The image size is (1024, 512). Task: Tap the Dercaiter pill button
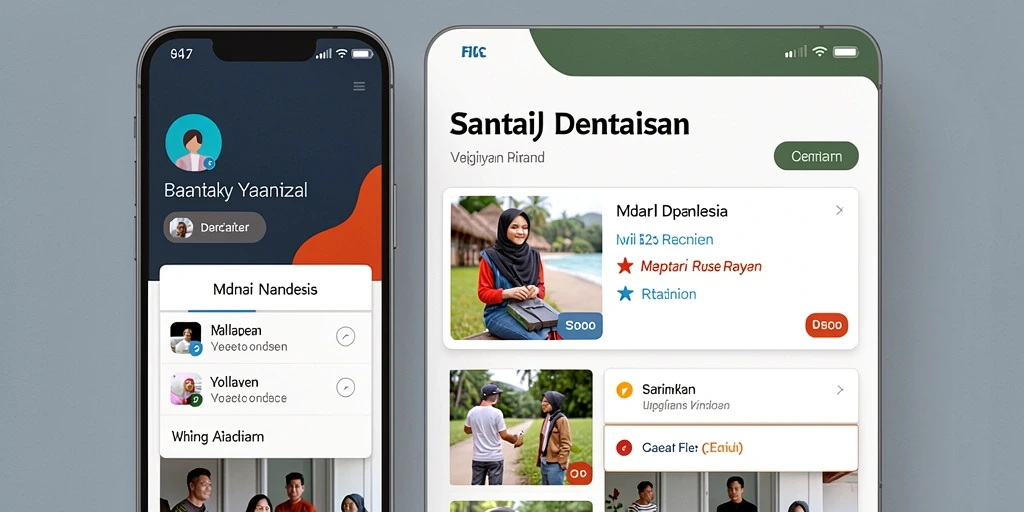click(x=214, y=227)
